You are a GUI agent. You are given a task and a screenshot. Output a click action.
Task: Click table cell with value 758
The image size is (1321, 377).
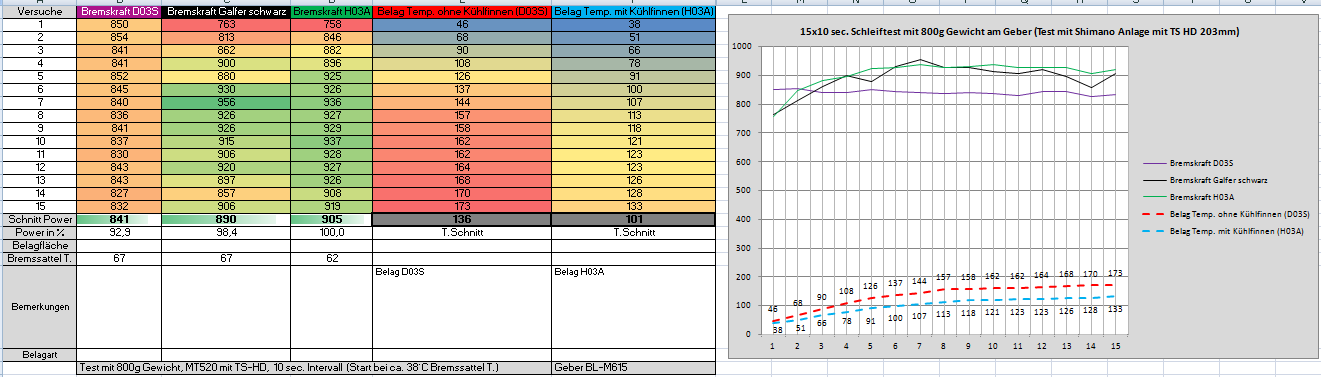[331, 24]
